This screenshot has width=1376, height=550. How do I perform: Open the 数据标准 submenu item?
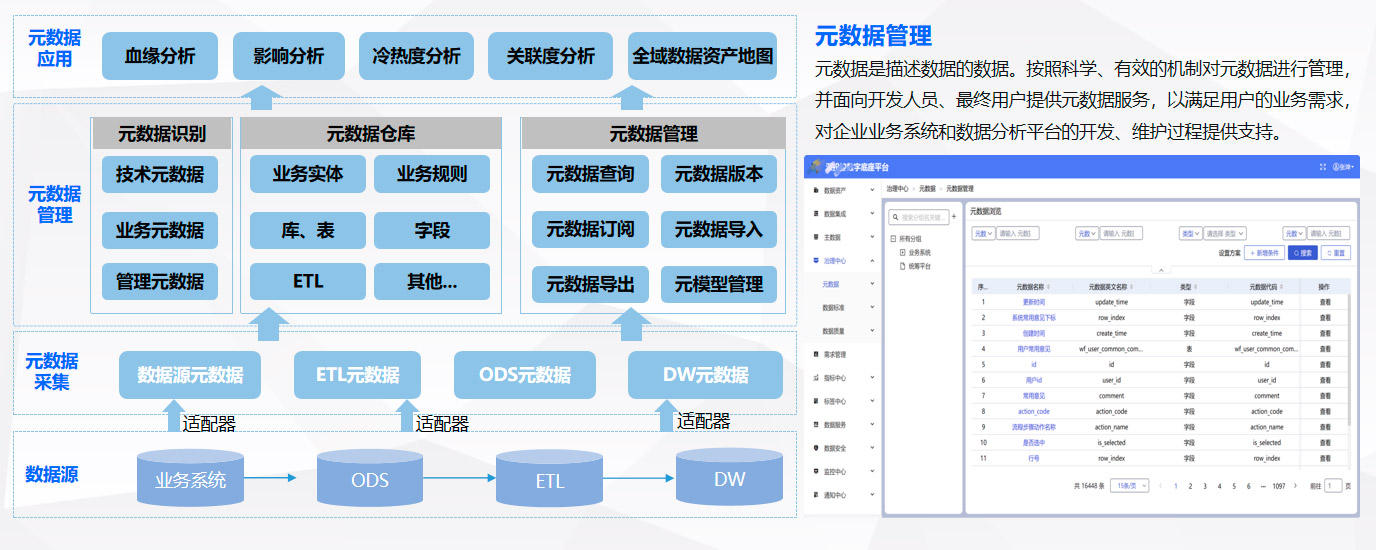click(833, 307)
